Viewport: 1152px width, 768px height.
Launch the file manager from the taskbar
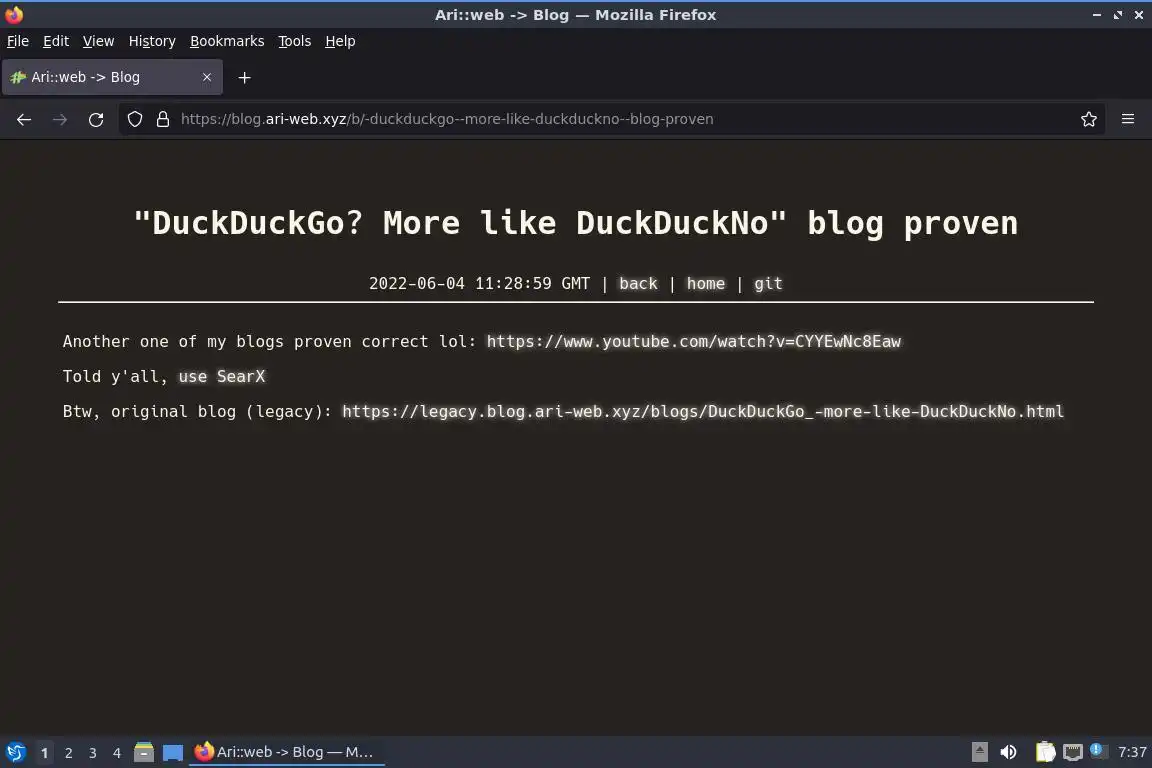[144, 752]
